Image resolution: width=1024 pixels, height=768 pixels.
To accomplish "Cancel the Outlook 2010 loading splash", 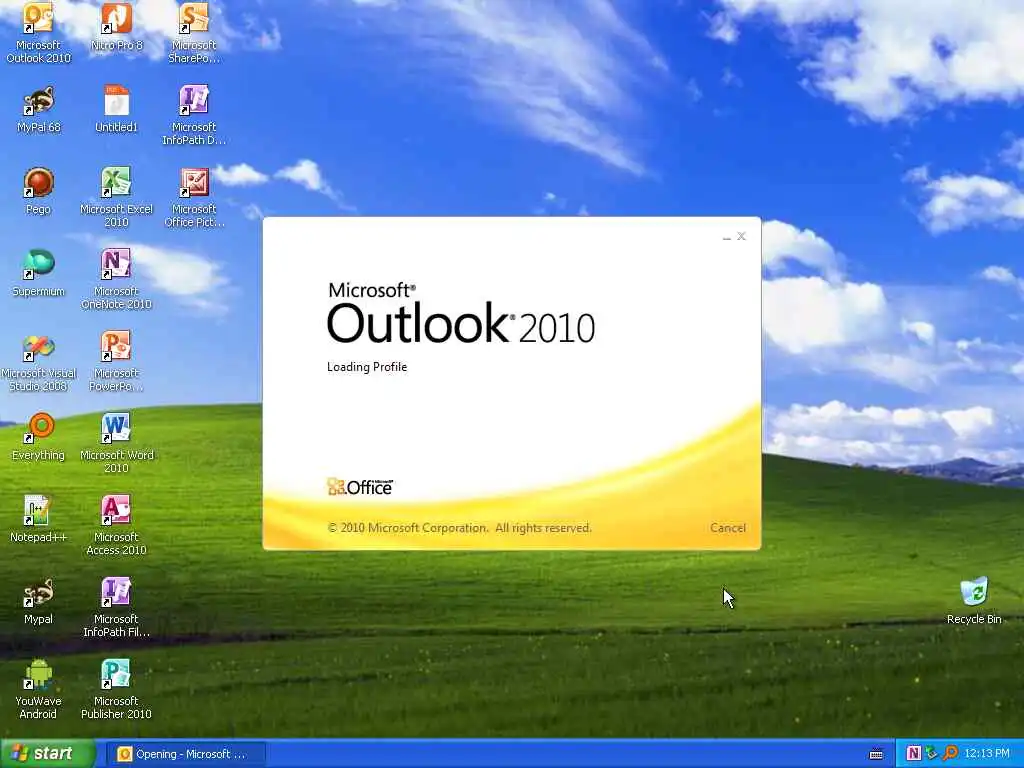I will (x=728, y=528).
